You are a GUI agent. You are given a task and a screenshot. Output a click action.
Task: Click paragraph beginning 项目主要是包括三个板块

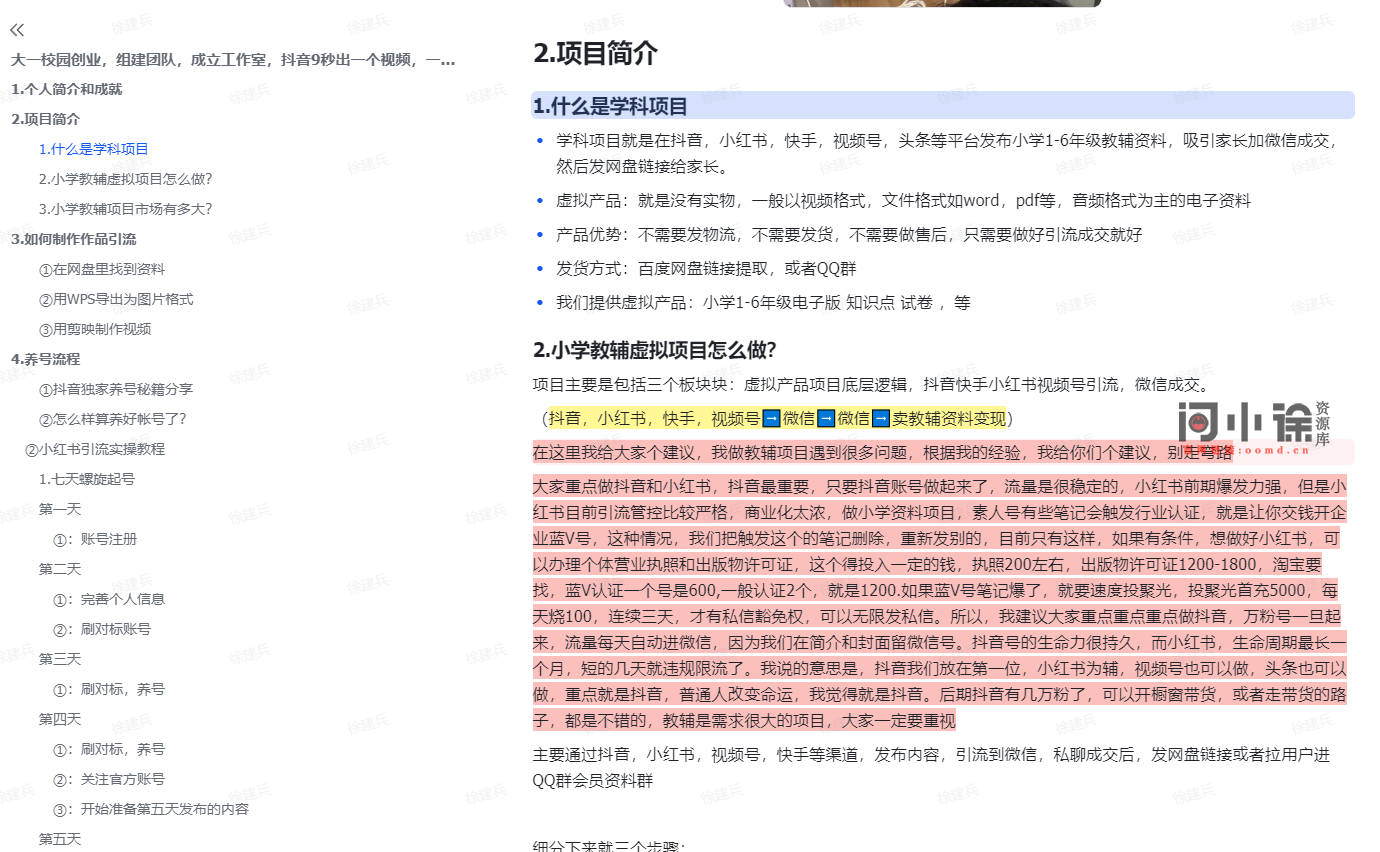(872, 384)
